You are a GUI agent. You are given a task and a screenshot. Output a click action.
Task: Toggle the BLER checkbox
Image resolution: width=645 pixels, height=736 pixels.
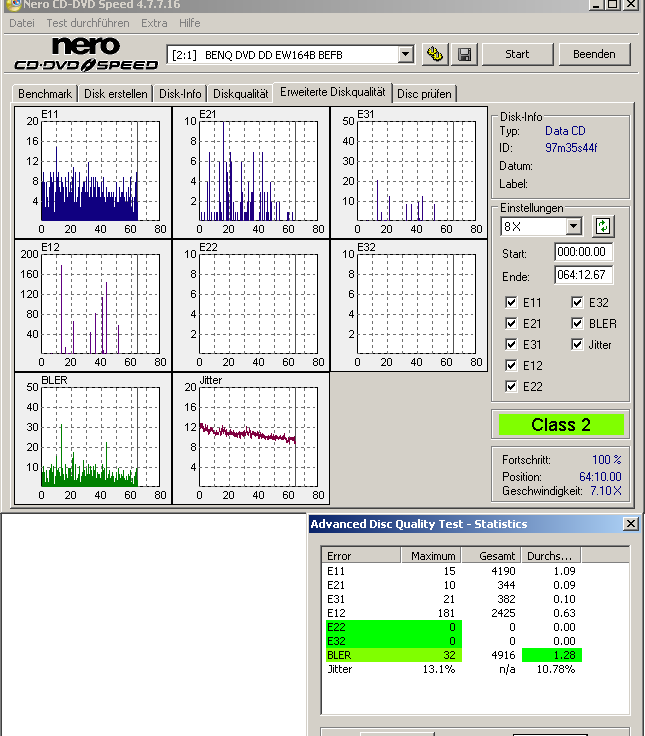click(x=577, y=324)
